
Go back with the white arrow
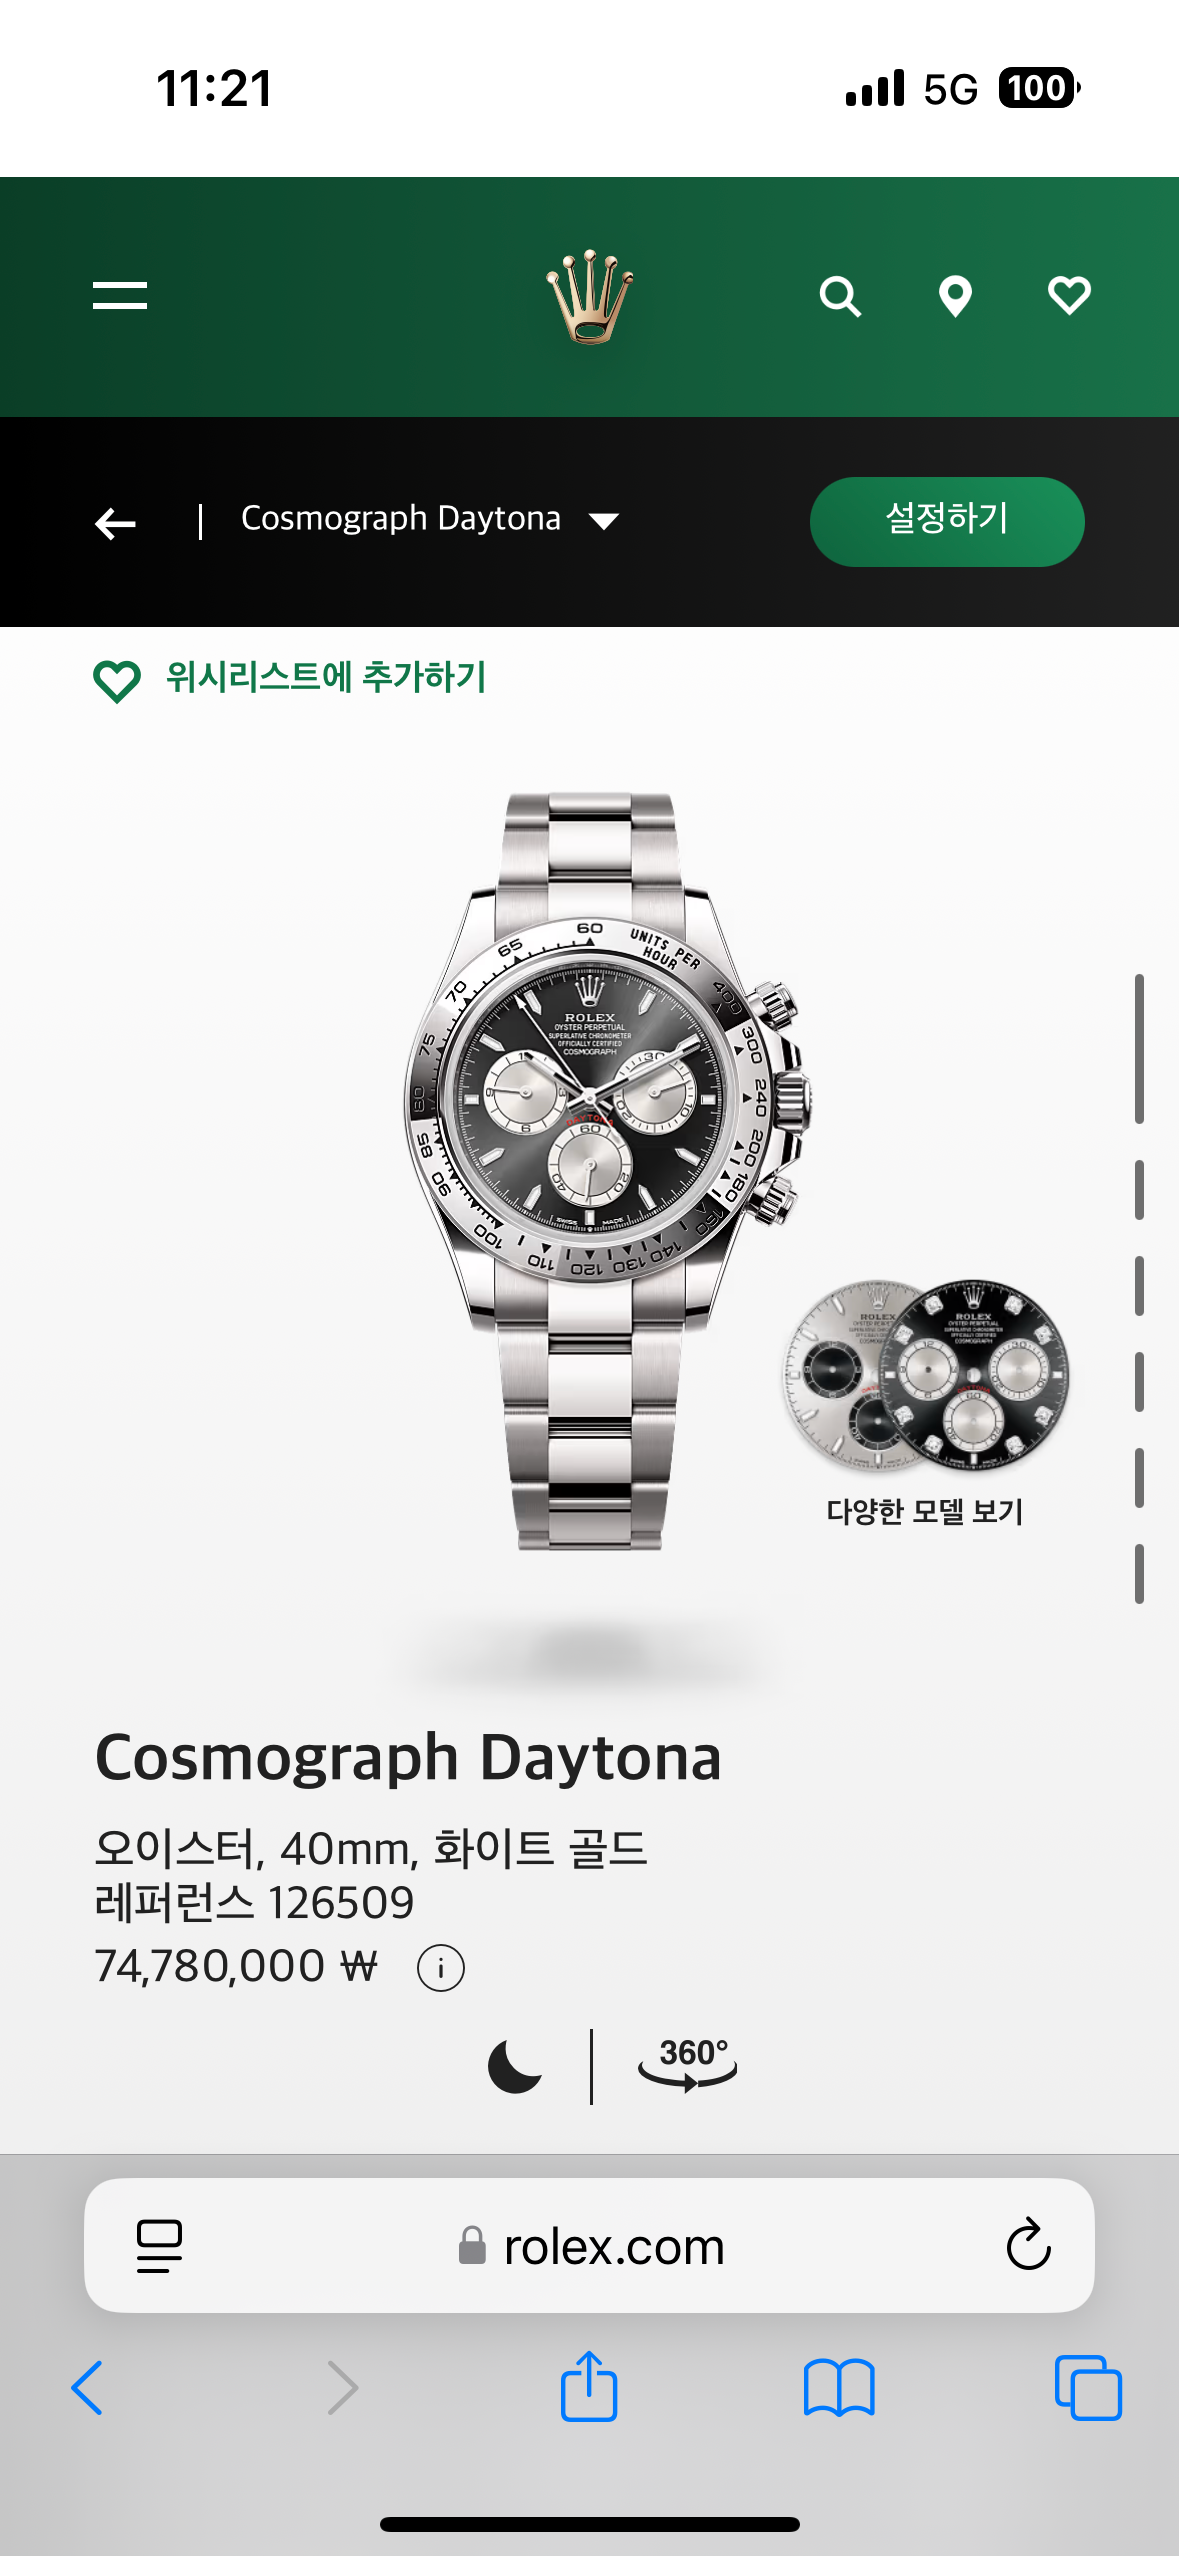(115, 523)
